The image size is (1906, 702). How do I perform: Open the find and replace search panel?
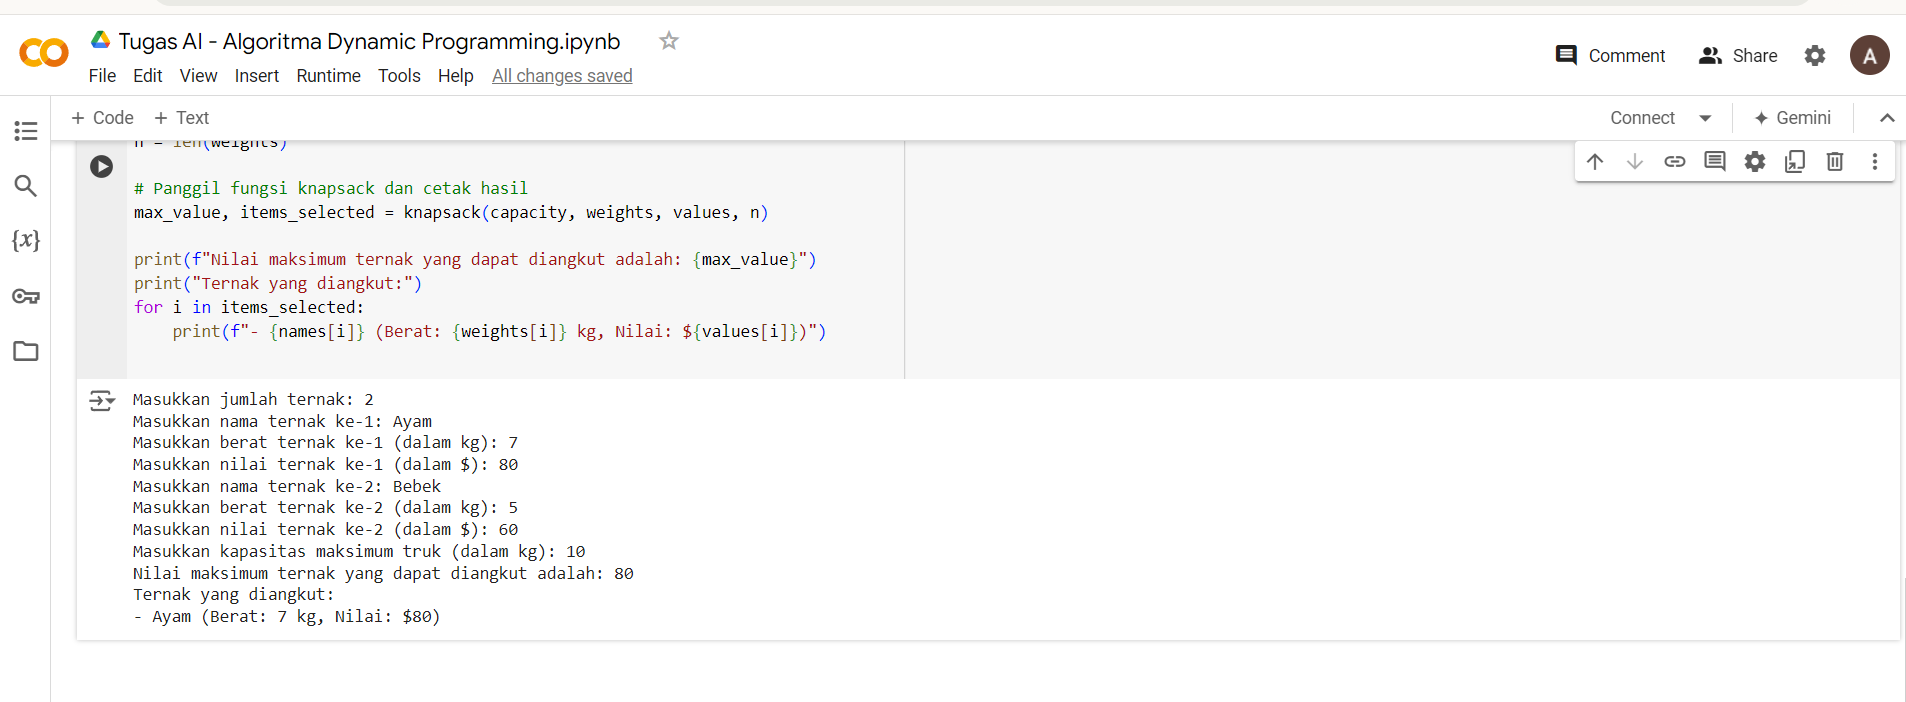click(x=26, y=185)
